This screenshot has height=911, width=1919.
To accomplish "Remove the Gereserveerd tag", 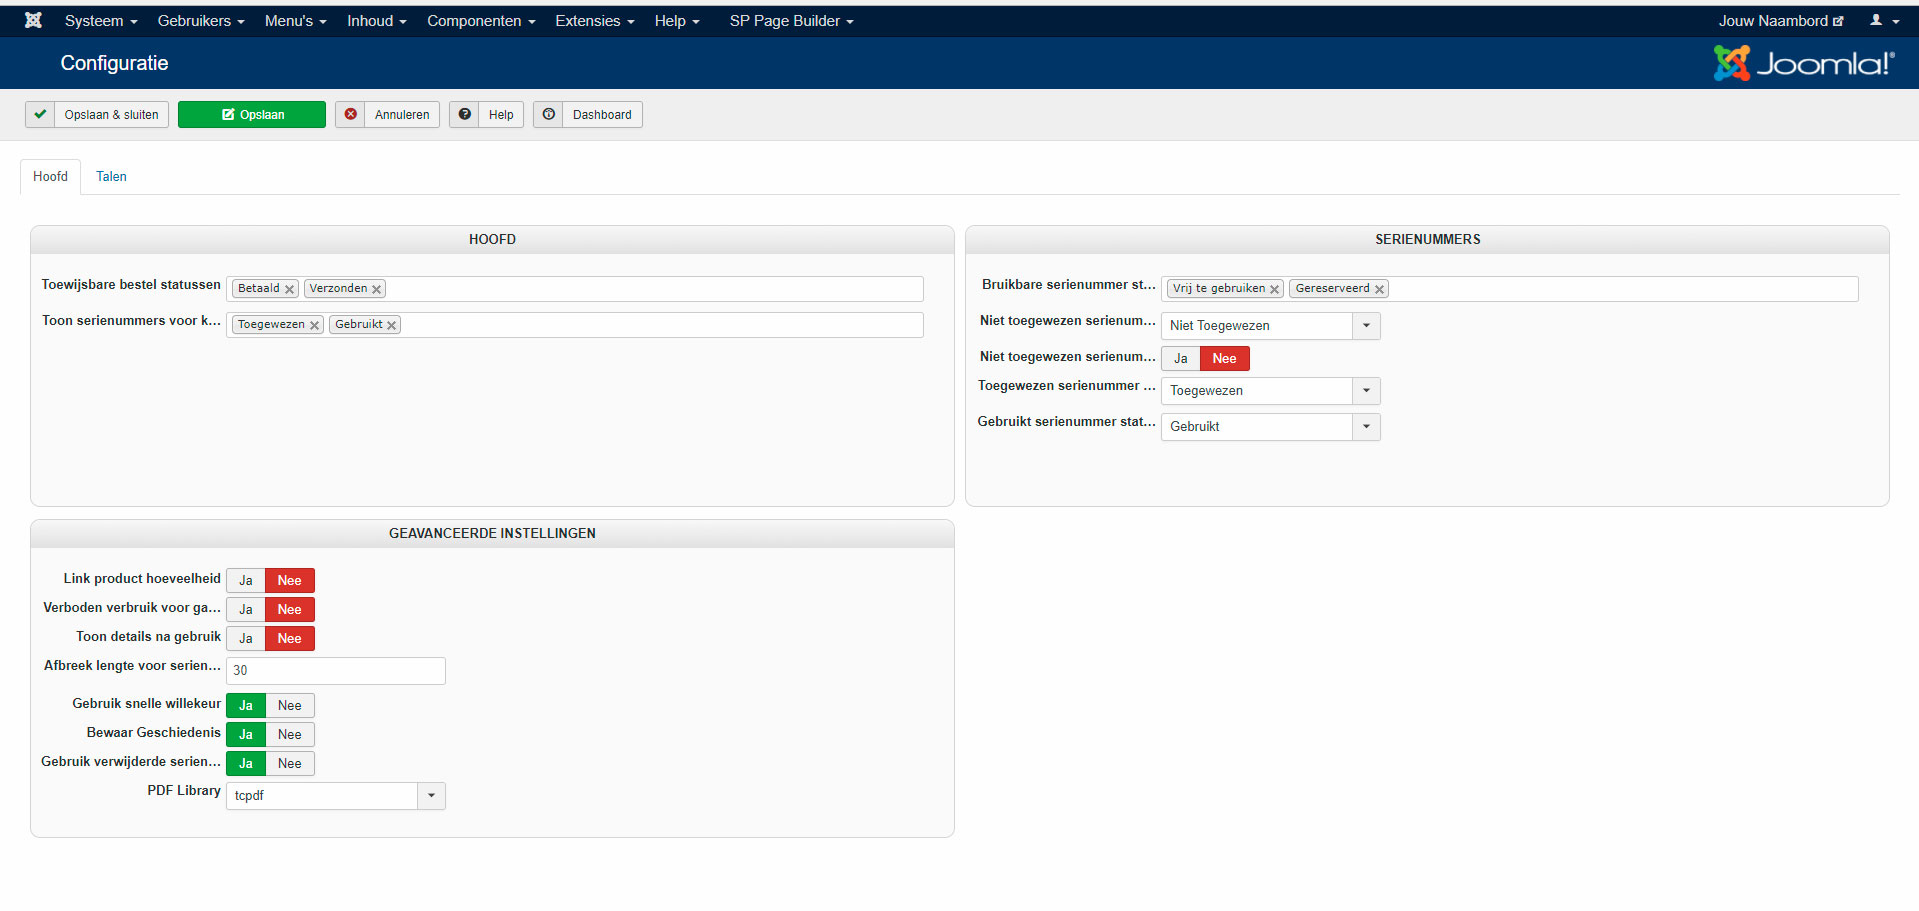I will pos(1380,289).
